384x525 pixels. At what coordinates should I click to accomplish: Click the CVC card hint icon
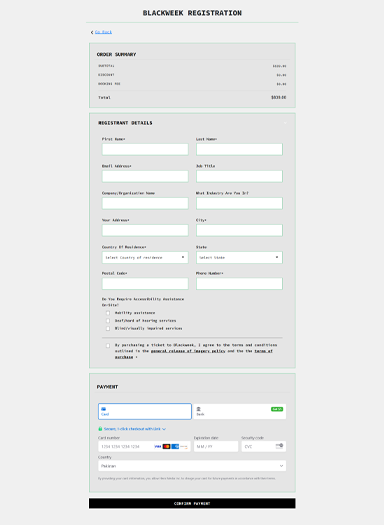point(279,446)
